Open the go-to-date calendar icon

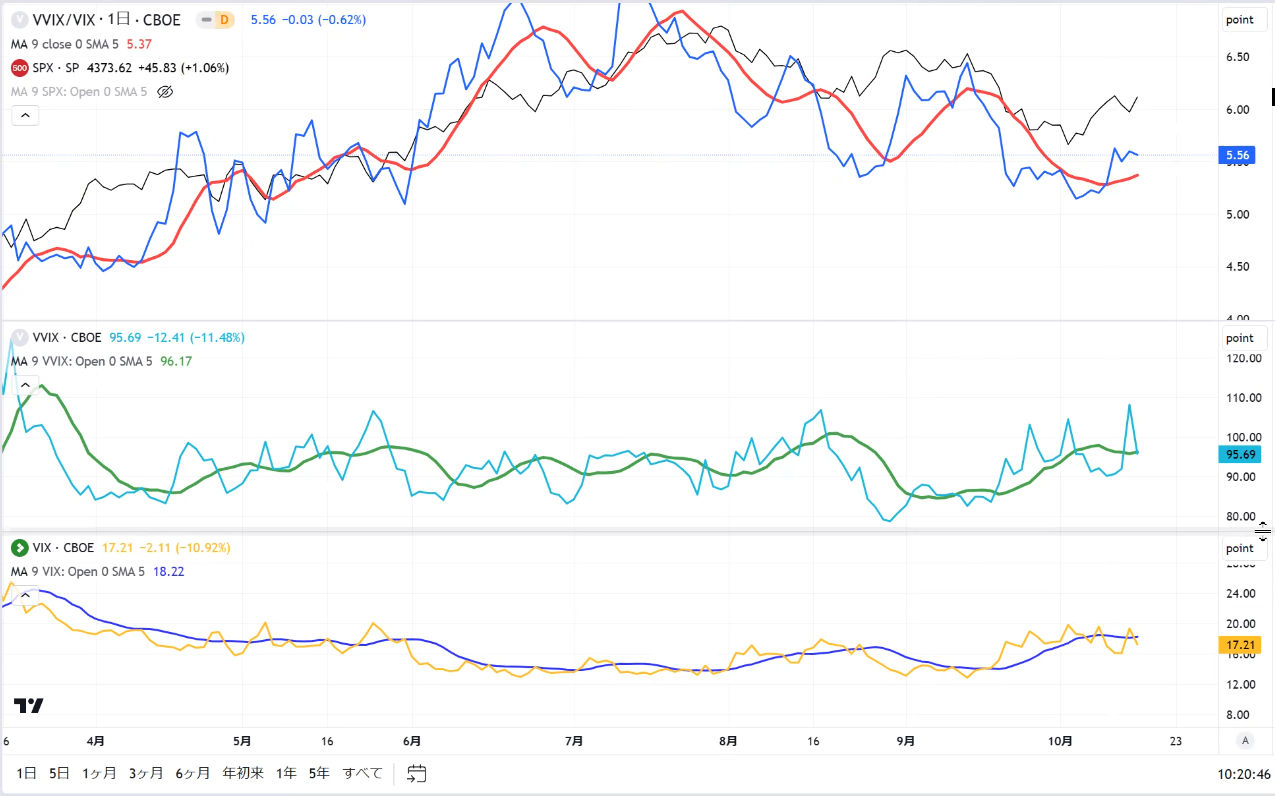click(417, 773)
